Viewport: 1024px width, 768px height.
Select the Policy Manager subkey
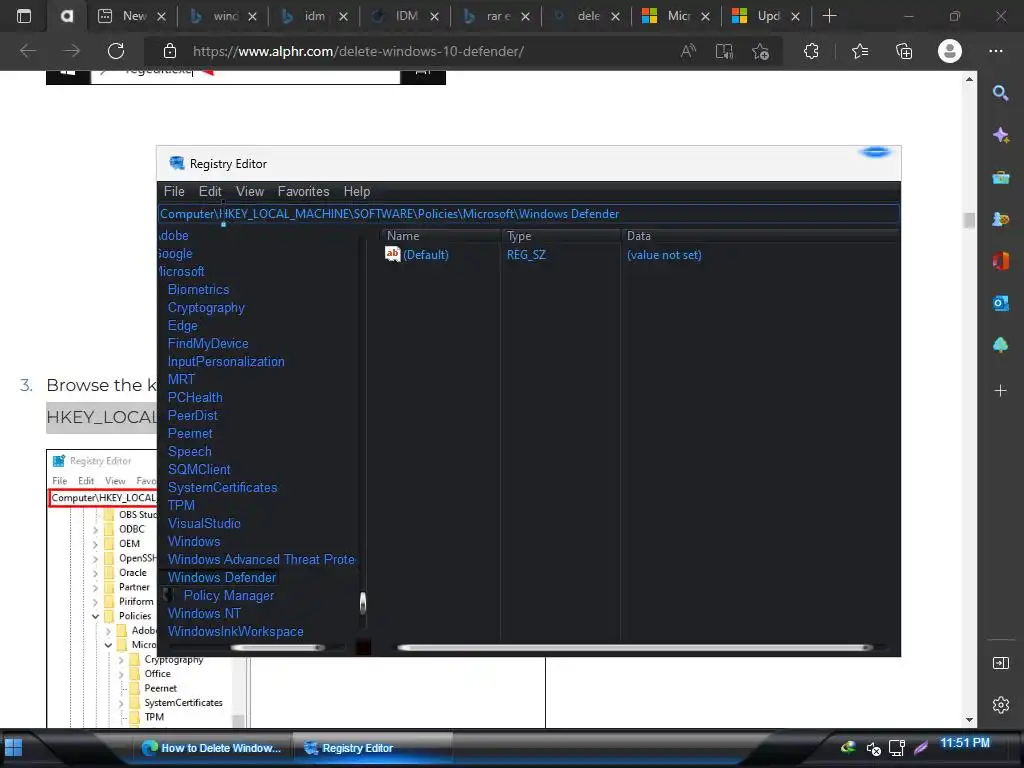click(229, 596)
